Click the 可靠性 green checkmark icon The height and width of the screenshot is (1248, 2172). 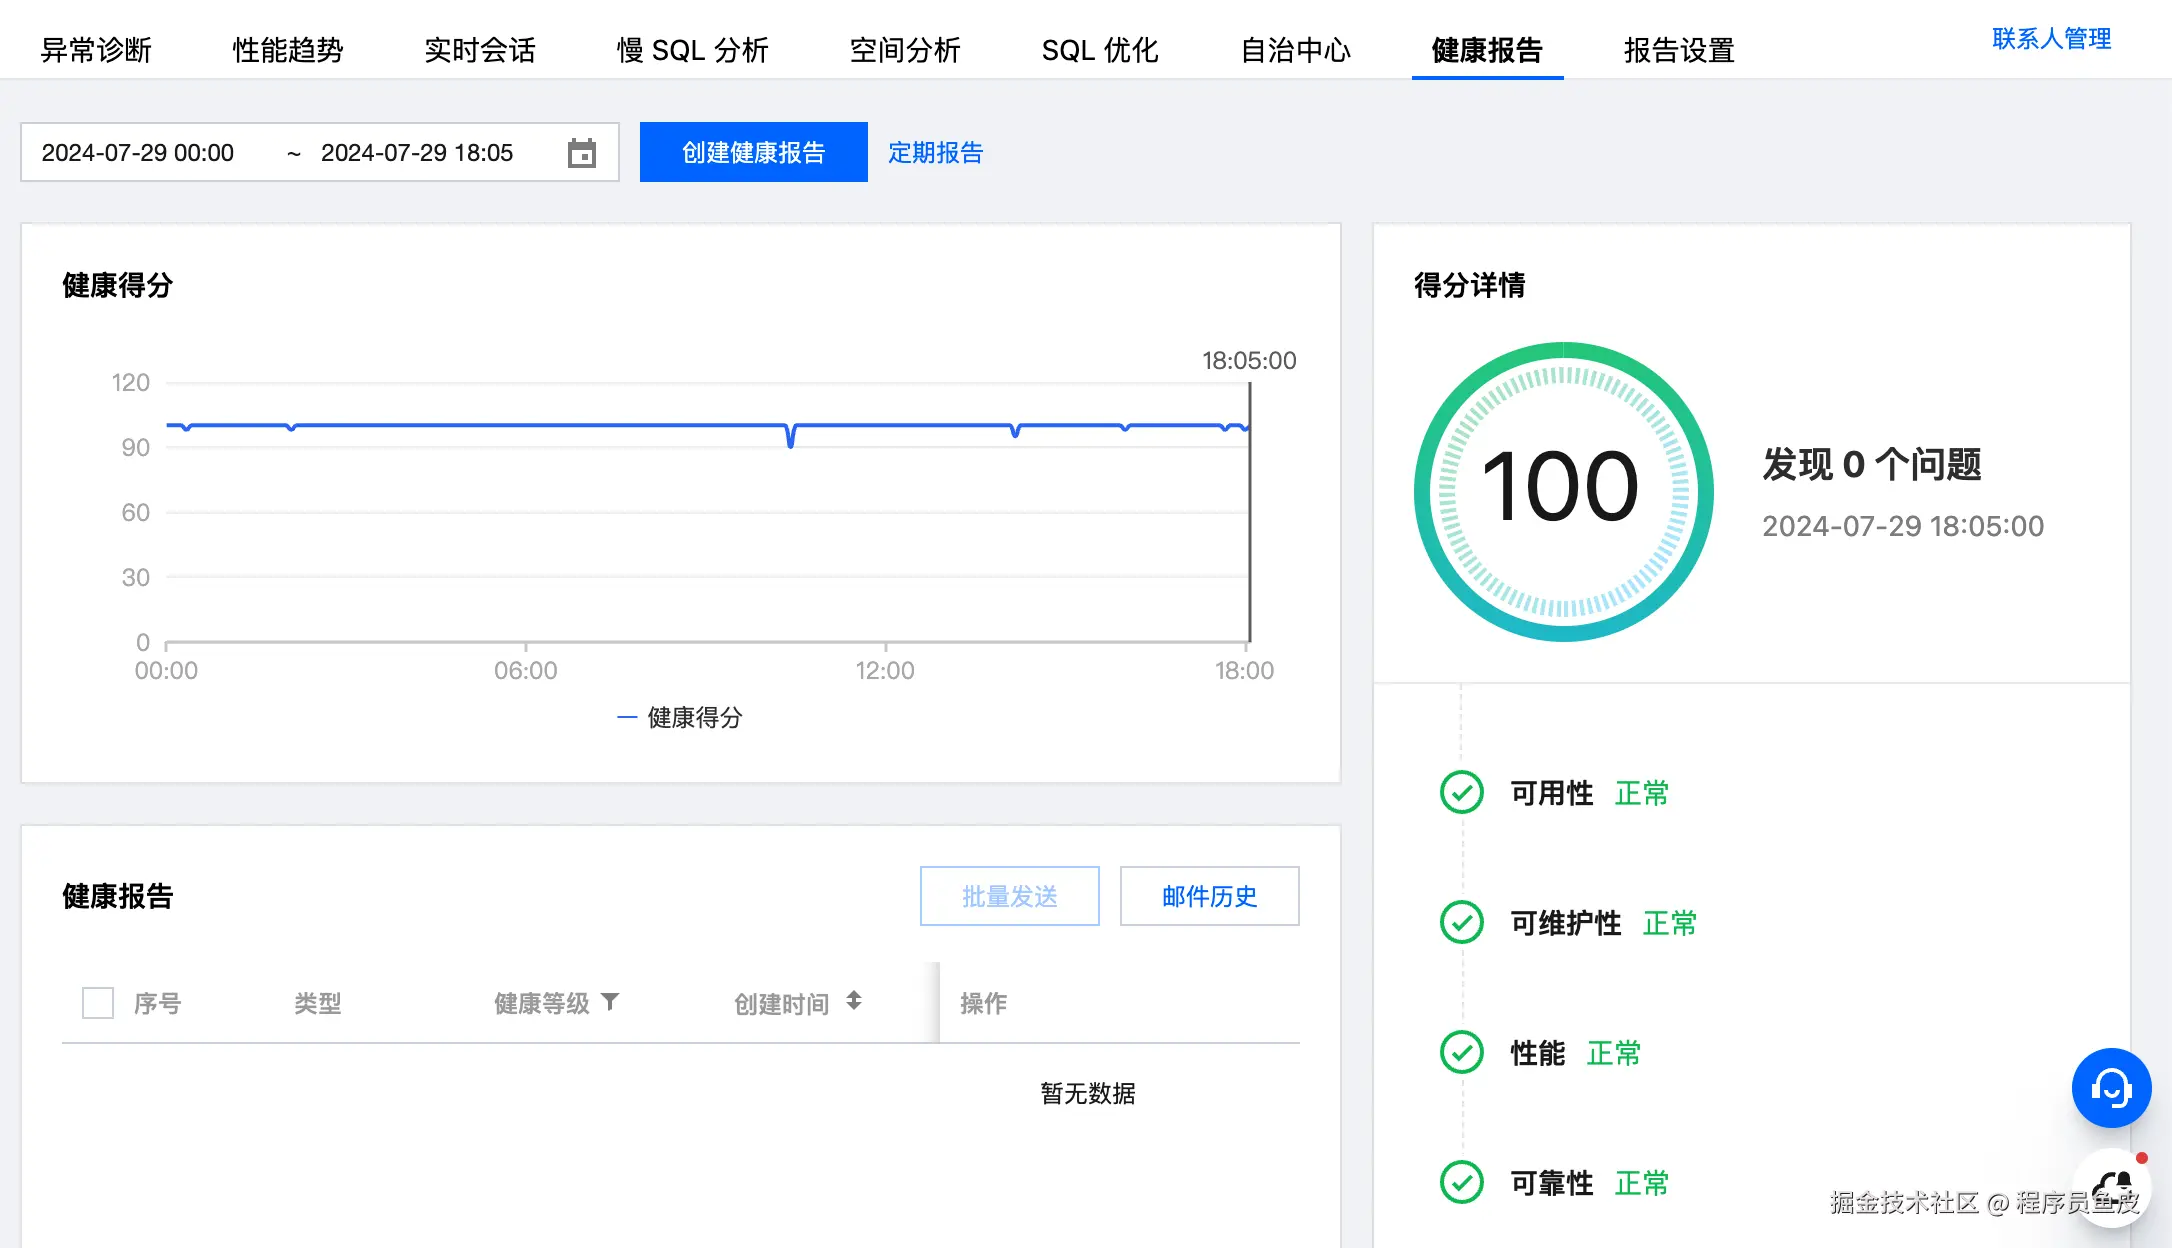pos(1461,1182)
